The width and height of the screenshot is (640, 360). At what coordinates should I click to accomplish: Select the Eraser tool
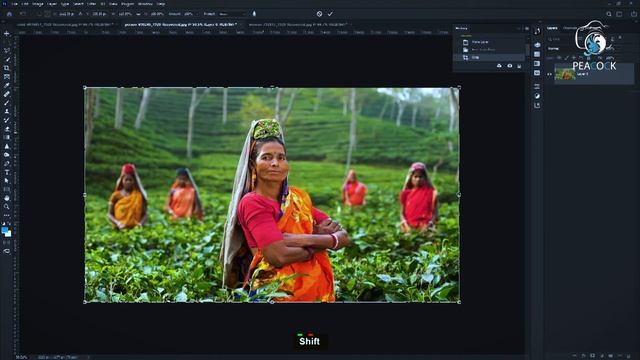coord(7,129)
